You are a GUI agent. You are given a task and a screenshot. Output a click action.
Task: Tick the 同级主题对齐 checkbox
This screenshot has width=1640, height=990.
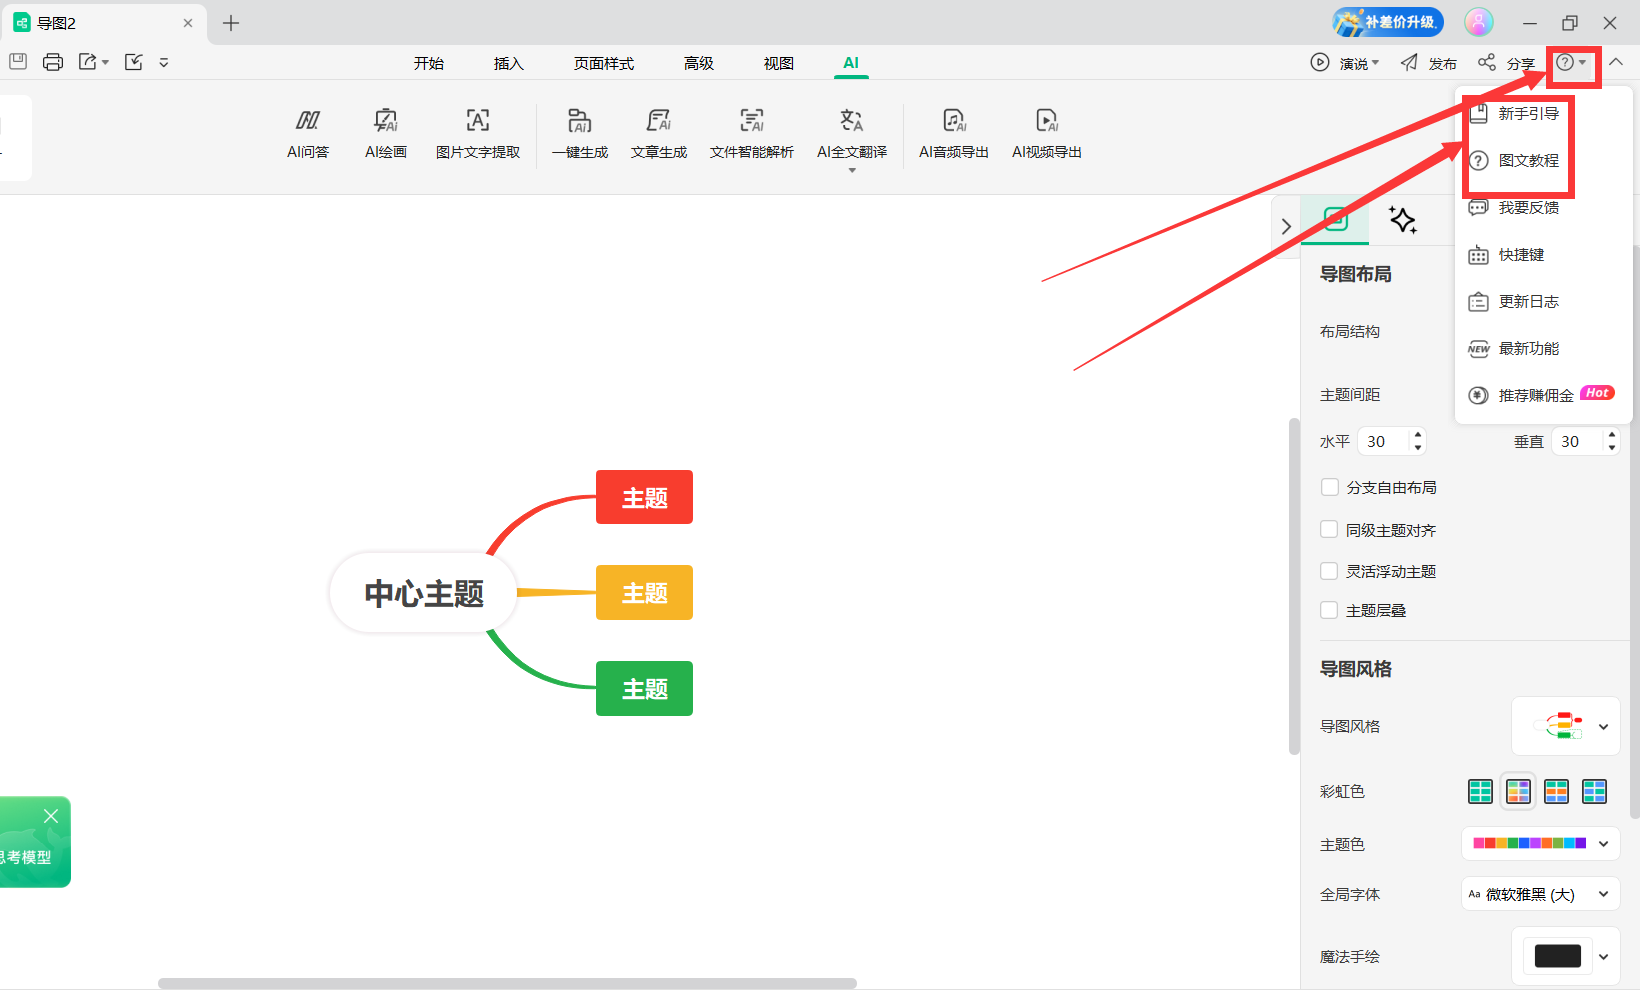coord(1329,529)
